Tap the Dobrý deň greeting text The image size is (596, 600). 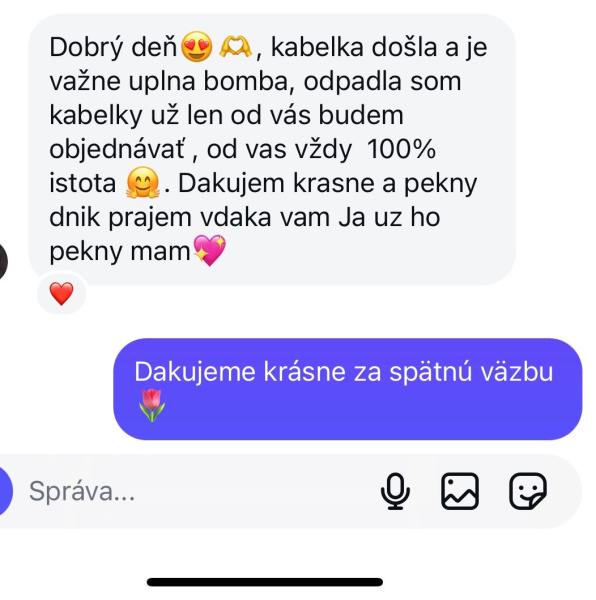click(114, 47)
